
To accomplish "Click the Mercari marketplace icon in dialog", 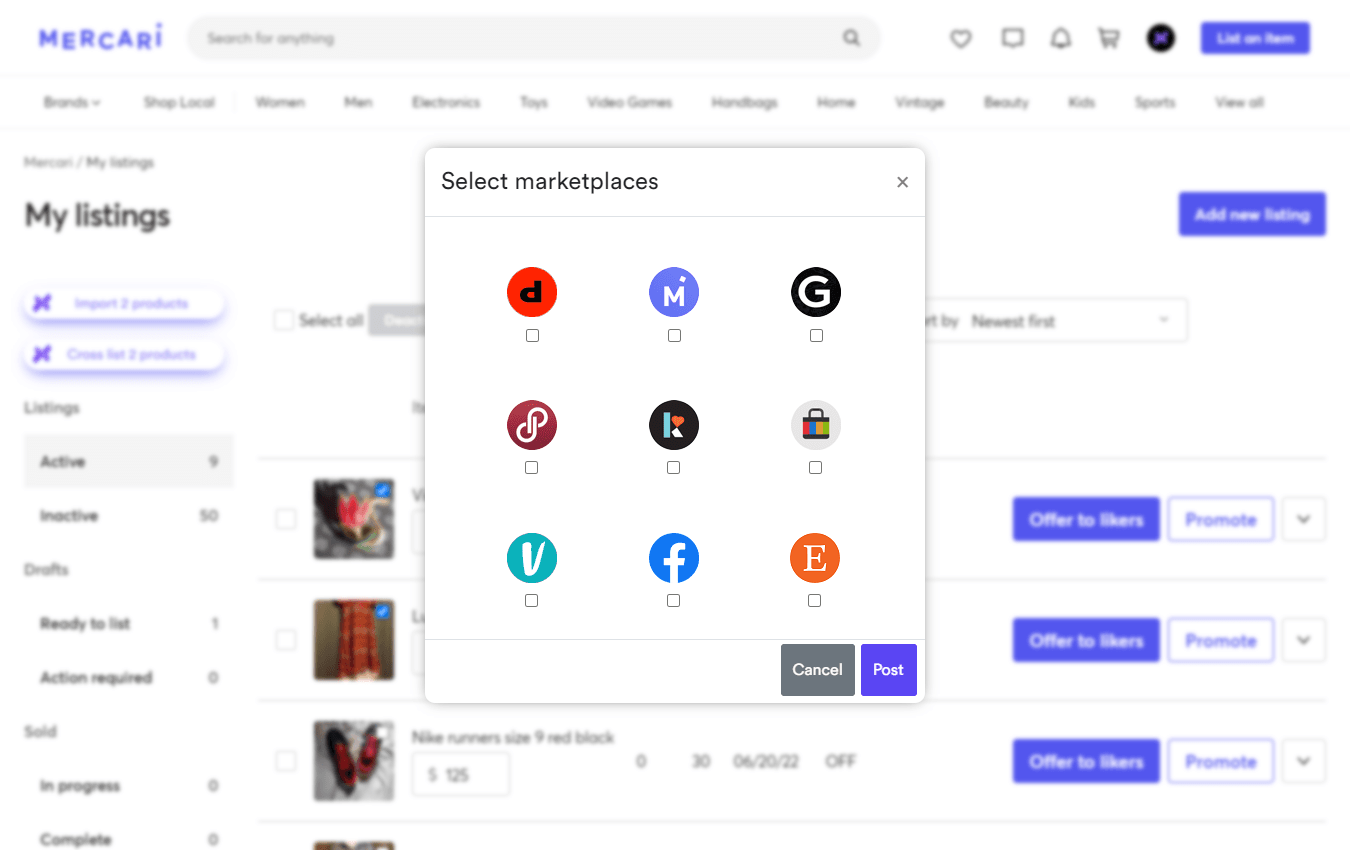I will point(674,293).
